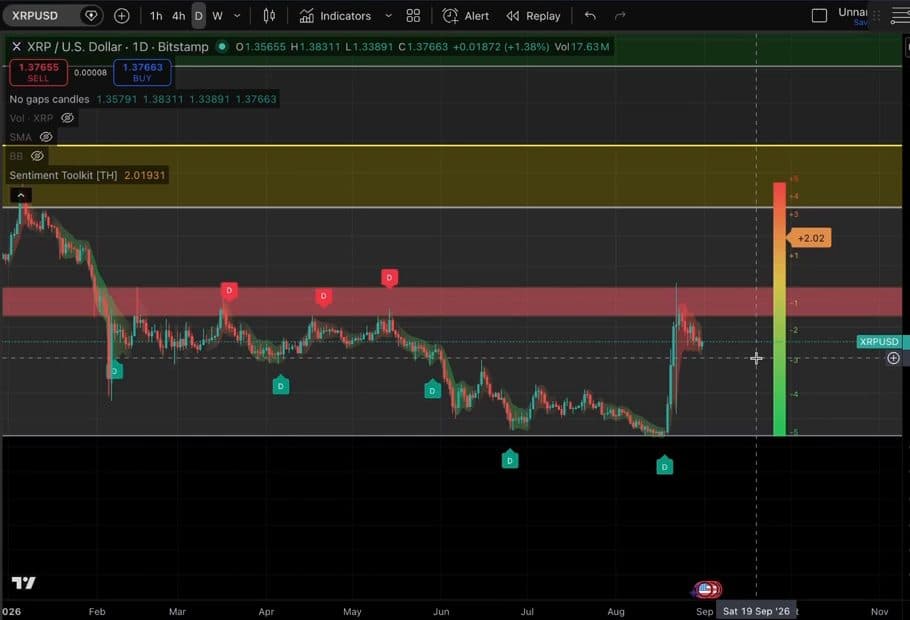910x620 pixels.
Task: Click the dotted grid icon in top bar
Action: click(x=876, y=16)
